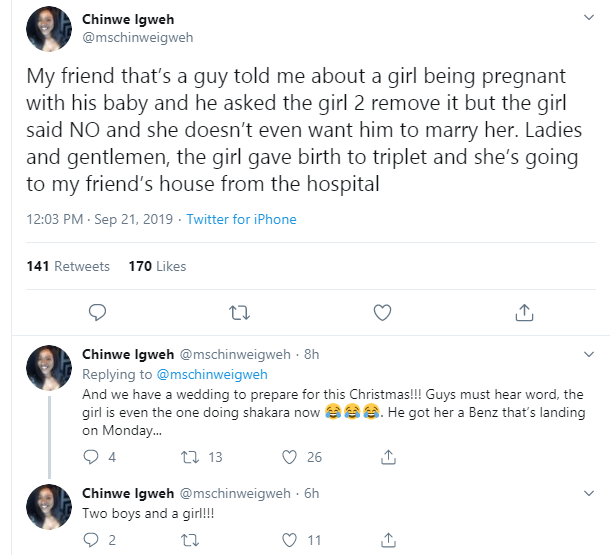The image size is (610, 555).
Task: Reply to the wedding Christmas tweet
Action: 91,457
